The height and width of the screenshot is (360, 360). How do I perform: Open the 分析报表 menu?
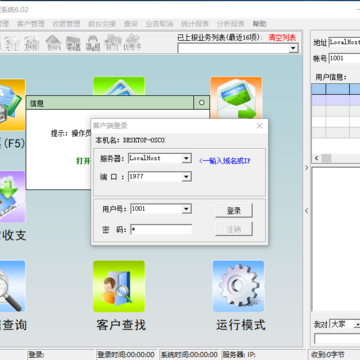pyautogui.click(x=231, y=24)
